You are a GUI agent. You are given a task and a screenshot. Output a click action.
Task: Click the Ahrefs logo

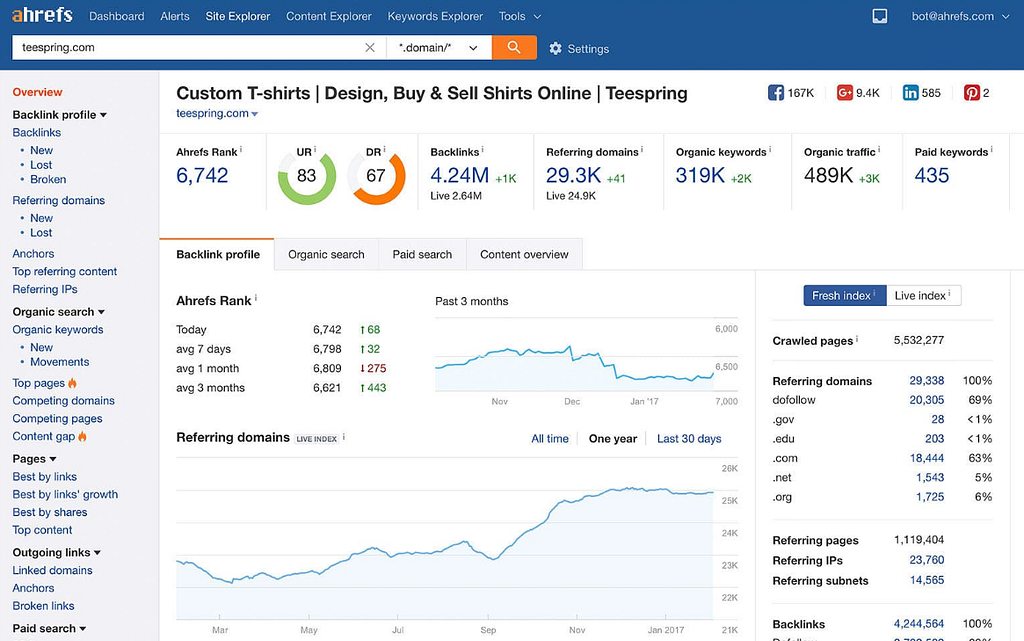[41, 16]
